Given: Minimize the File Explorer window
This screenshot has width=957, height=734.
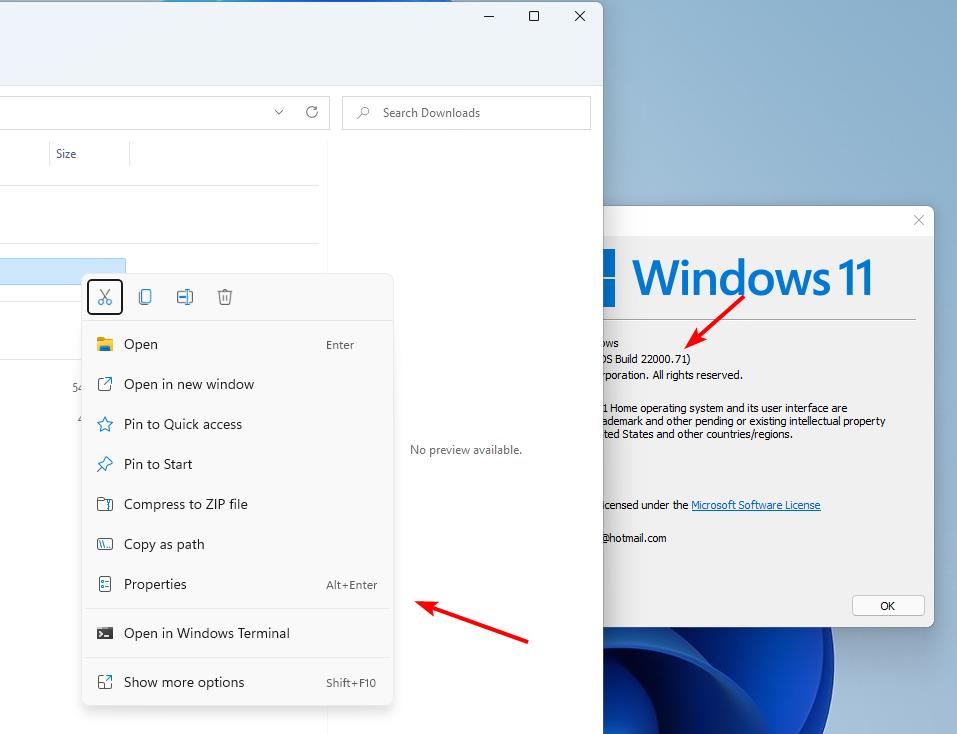Looking at the screenshot, I should point(489,16).
